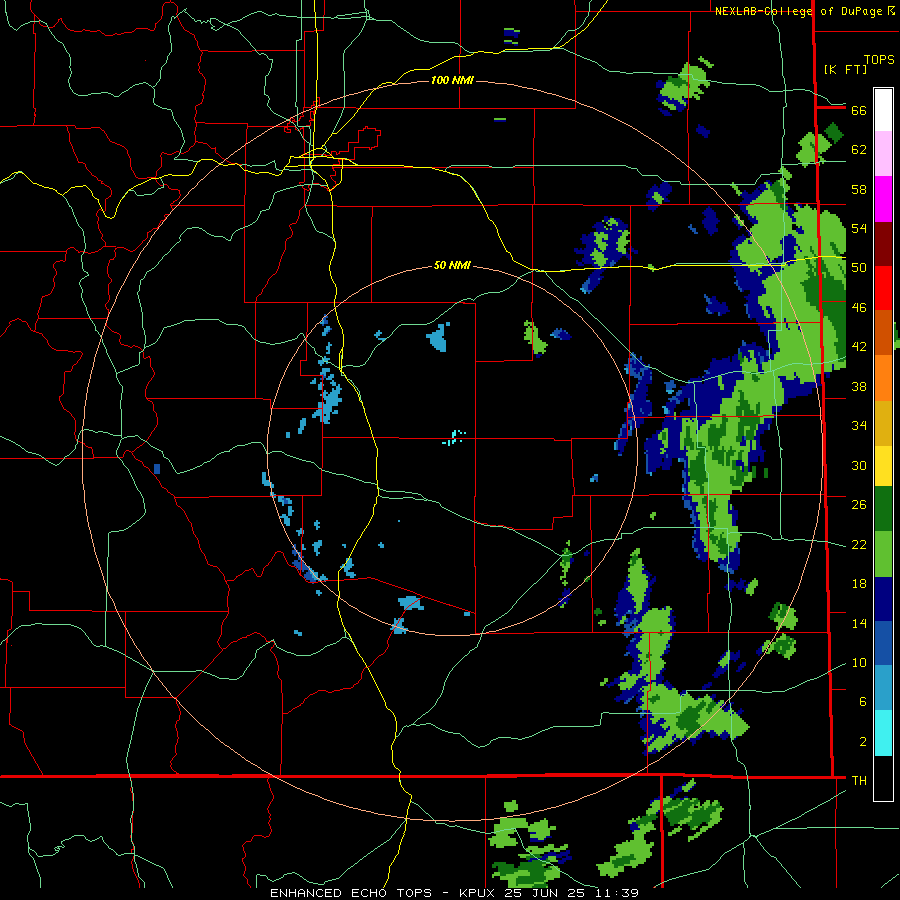Click the "NEXLAB-College of DuPage" credit text

coord(798,11)
